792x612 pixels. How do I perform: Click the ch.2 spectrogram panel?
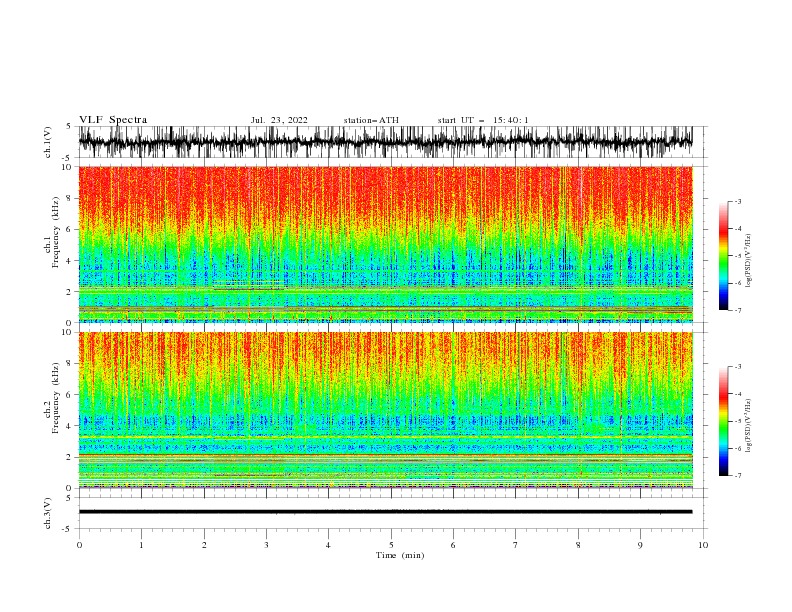pyautogui.click(x=385, y=410)
